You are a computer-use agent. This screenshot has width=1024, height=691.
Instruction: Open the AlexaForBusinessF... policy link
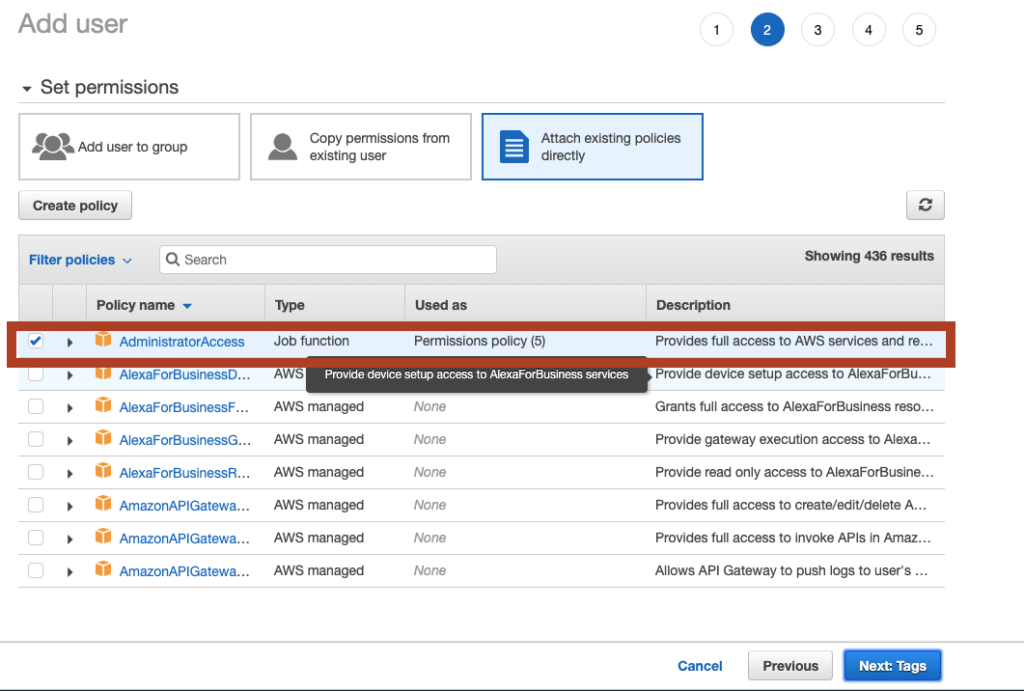click(184, 407)
